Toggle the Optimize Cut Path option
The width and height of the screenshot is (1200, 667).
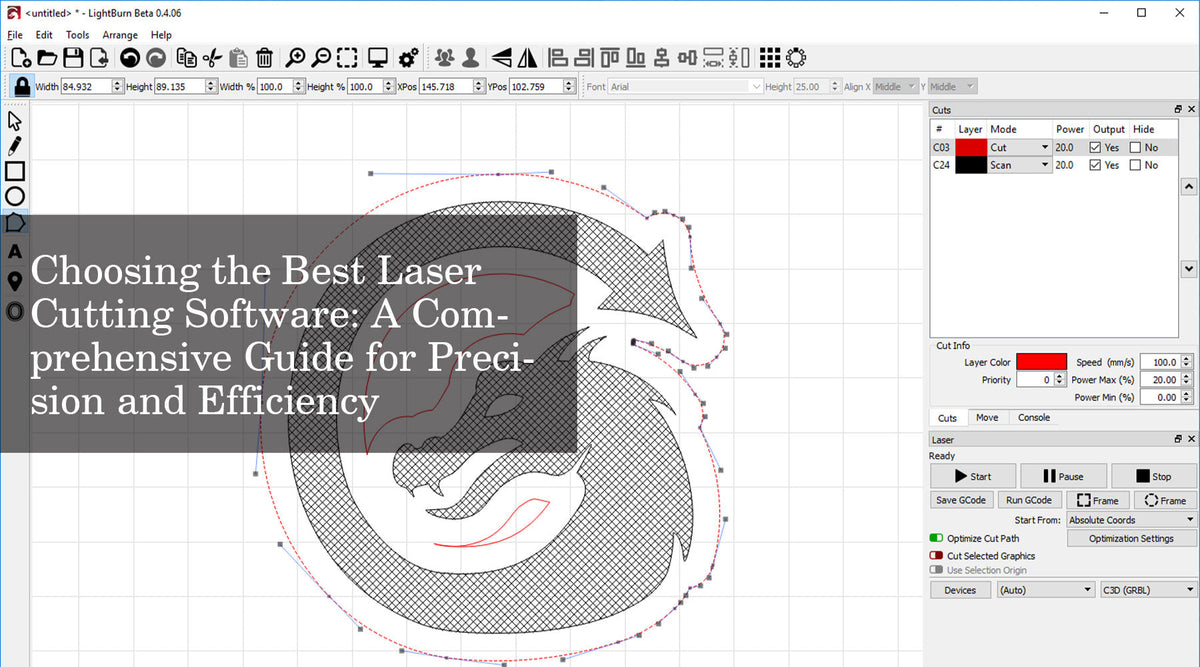pyautogui.click(x=935, y=538)
